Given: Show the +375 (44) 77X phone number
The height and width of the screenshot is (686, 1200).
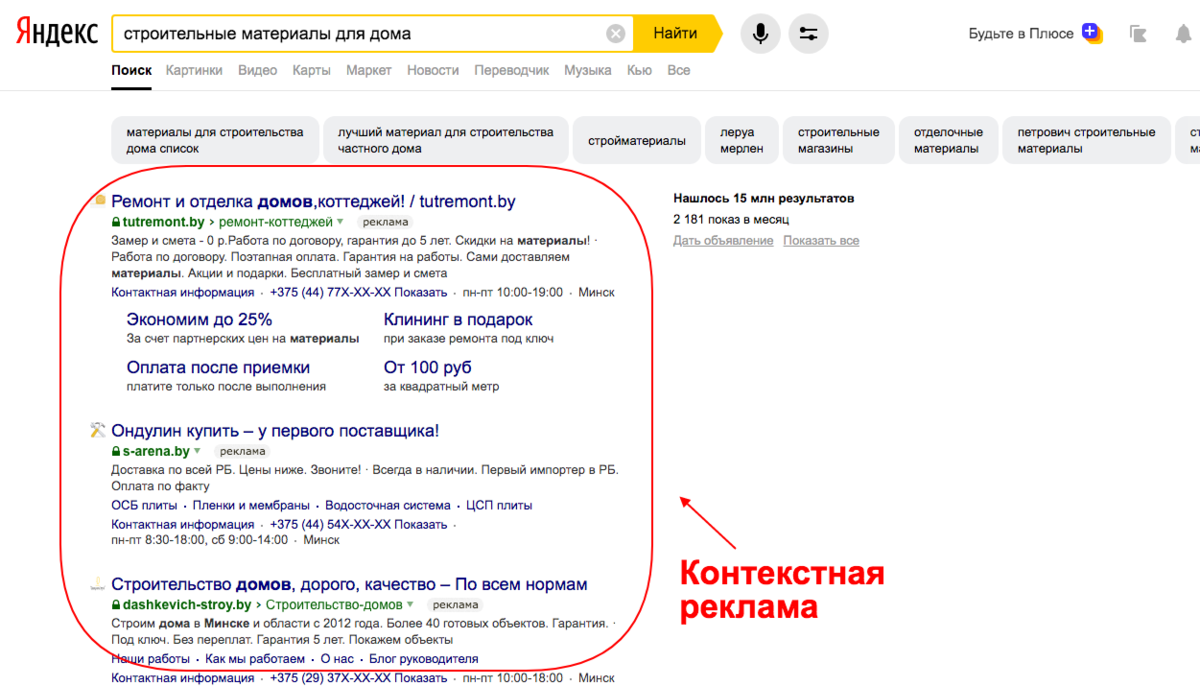Looking at the screenshot, I should coord(358,292).
